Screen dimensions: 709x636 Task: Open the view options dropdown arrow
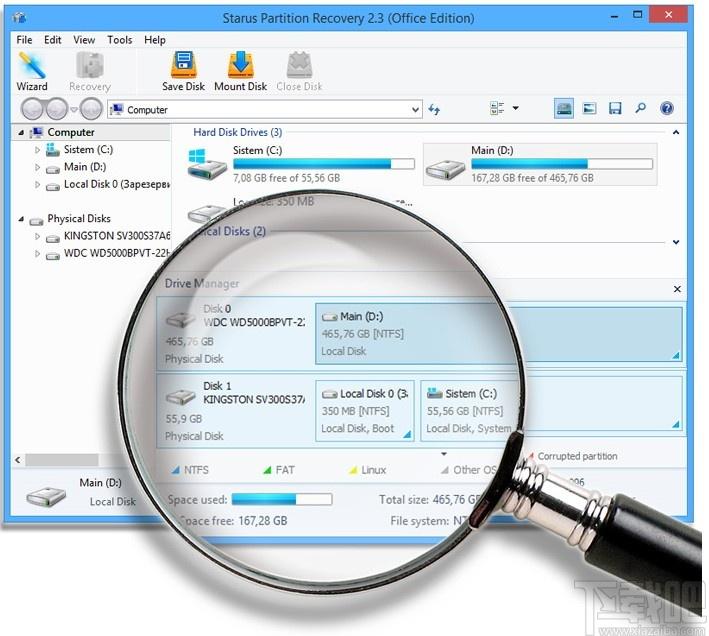click(x=515, y=108)
